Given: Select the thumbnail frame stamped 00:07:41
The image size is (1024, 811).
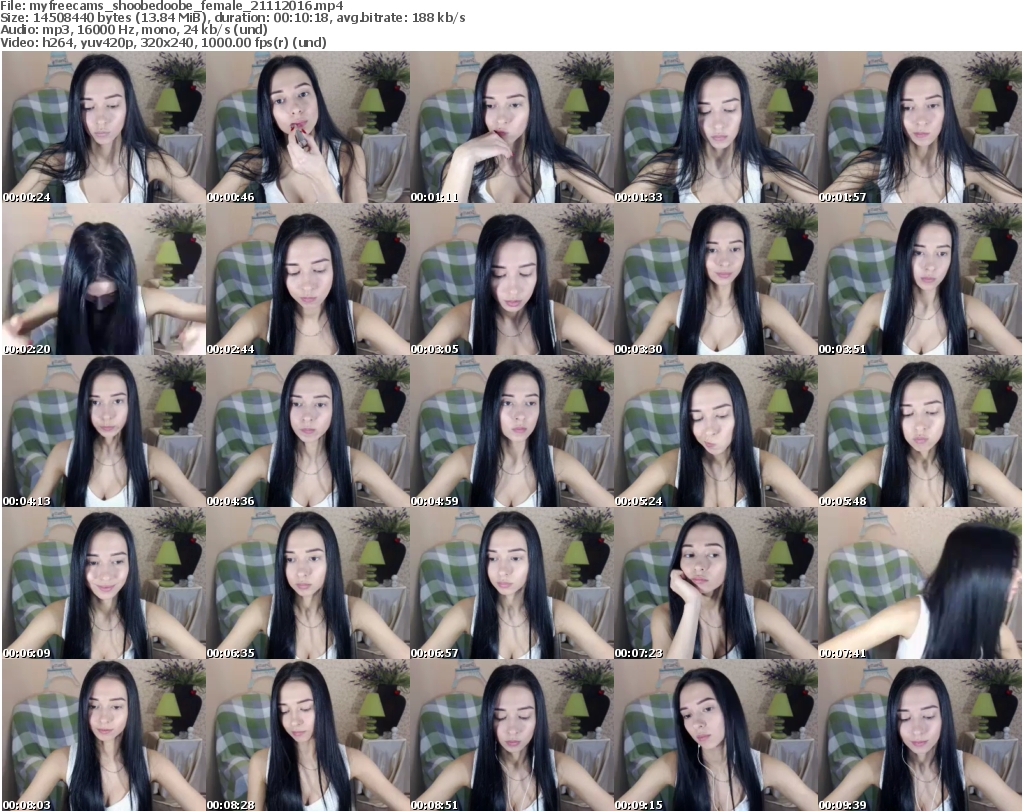Looking at the screenshot, I should click(x=920, y=583).
